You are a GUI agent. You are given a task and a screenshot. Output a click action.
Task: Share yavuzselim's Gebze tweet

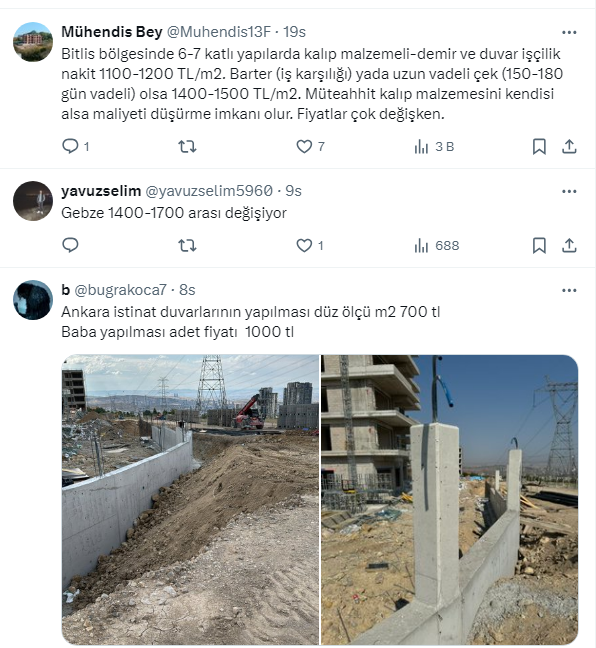point(569,245)
